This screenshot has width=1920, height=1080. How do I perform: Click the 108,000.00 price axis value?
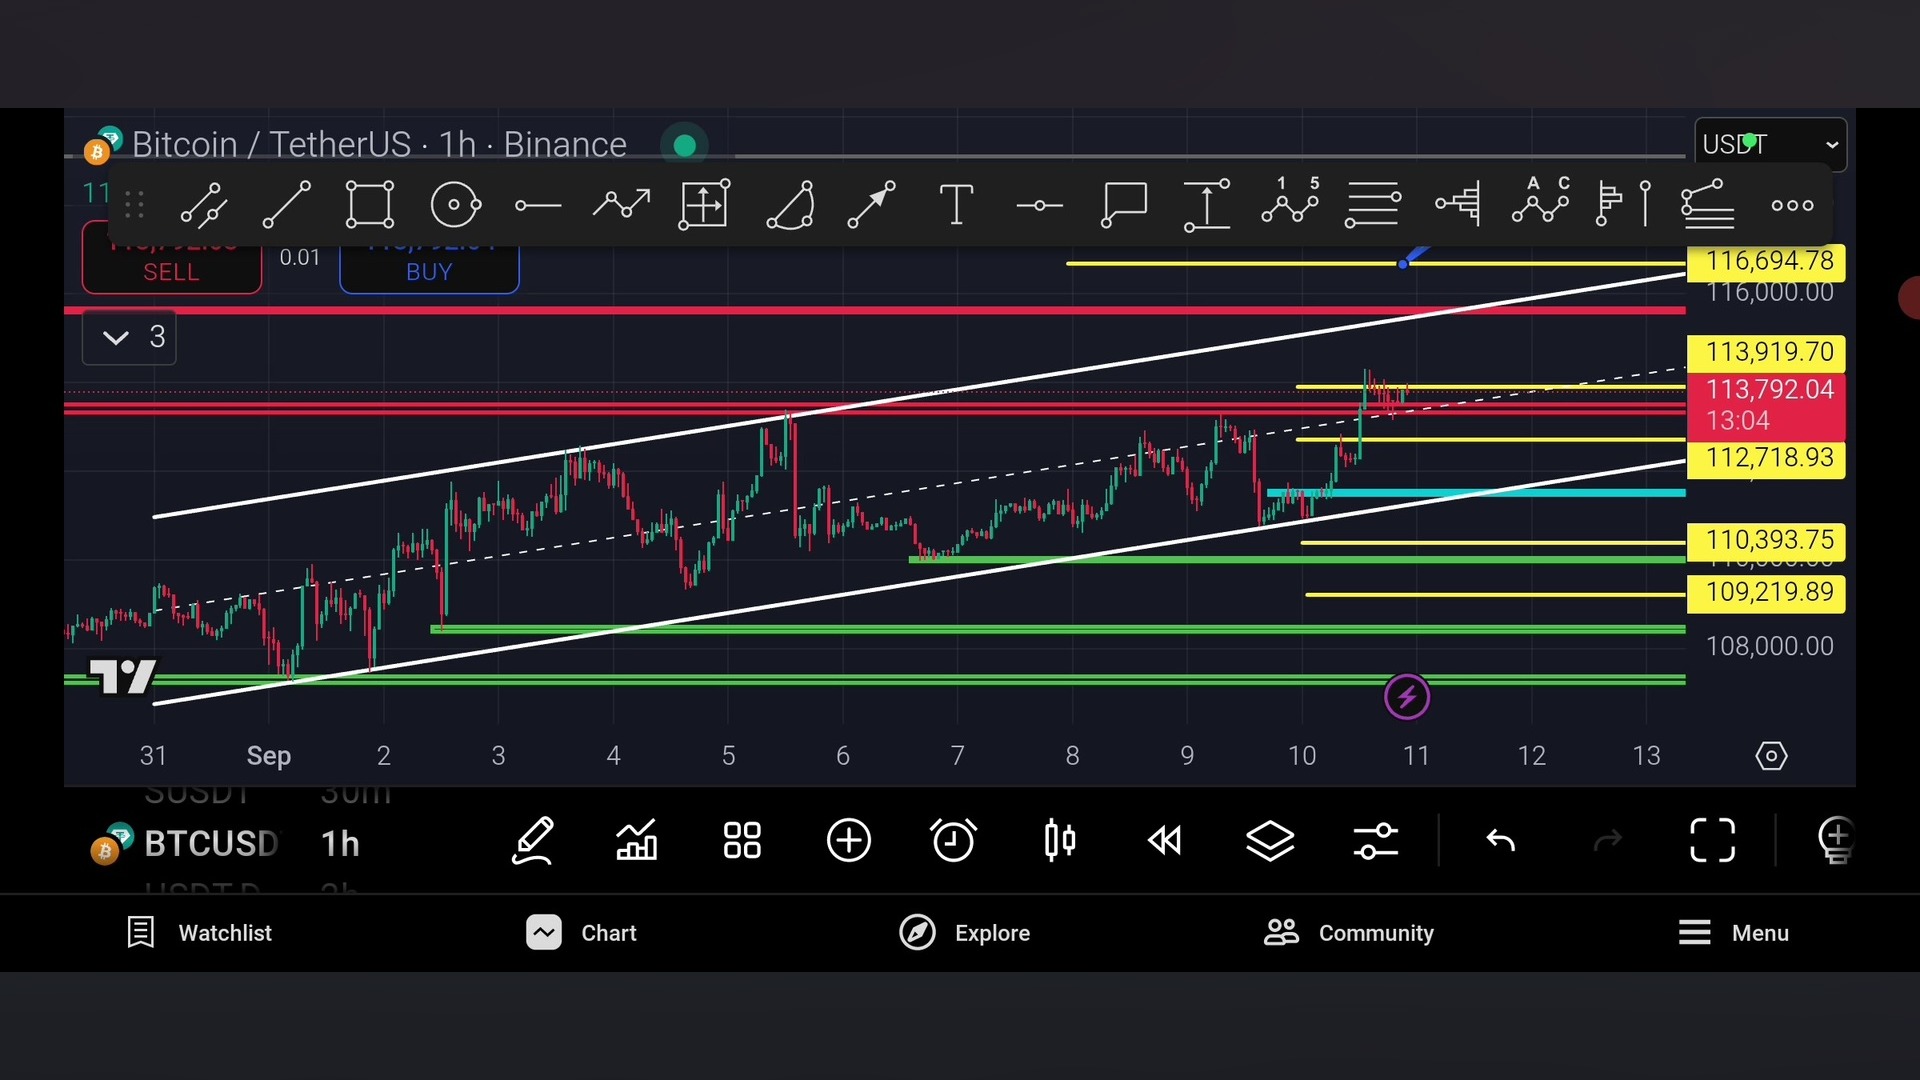[x=1769, y=647]
